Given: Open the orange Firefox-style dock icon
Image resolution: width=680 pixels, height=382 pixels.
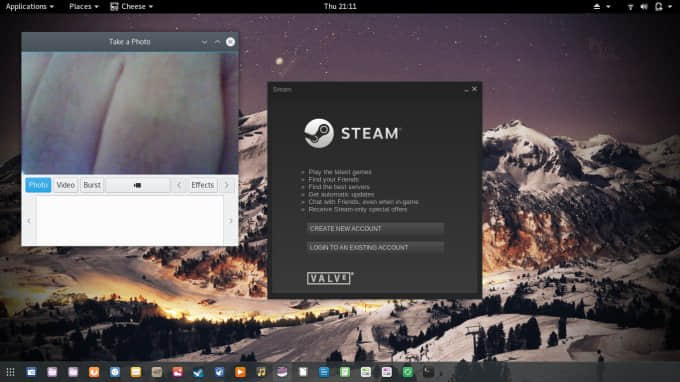Looking at the screenshot, I should pyautogui.click(x=94, y=372).
